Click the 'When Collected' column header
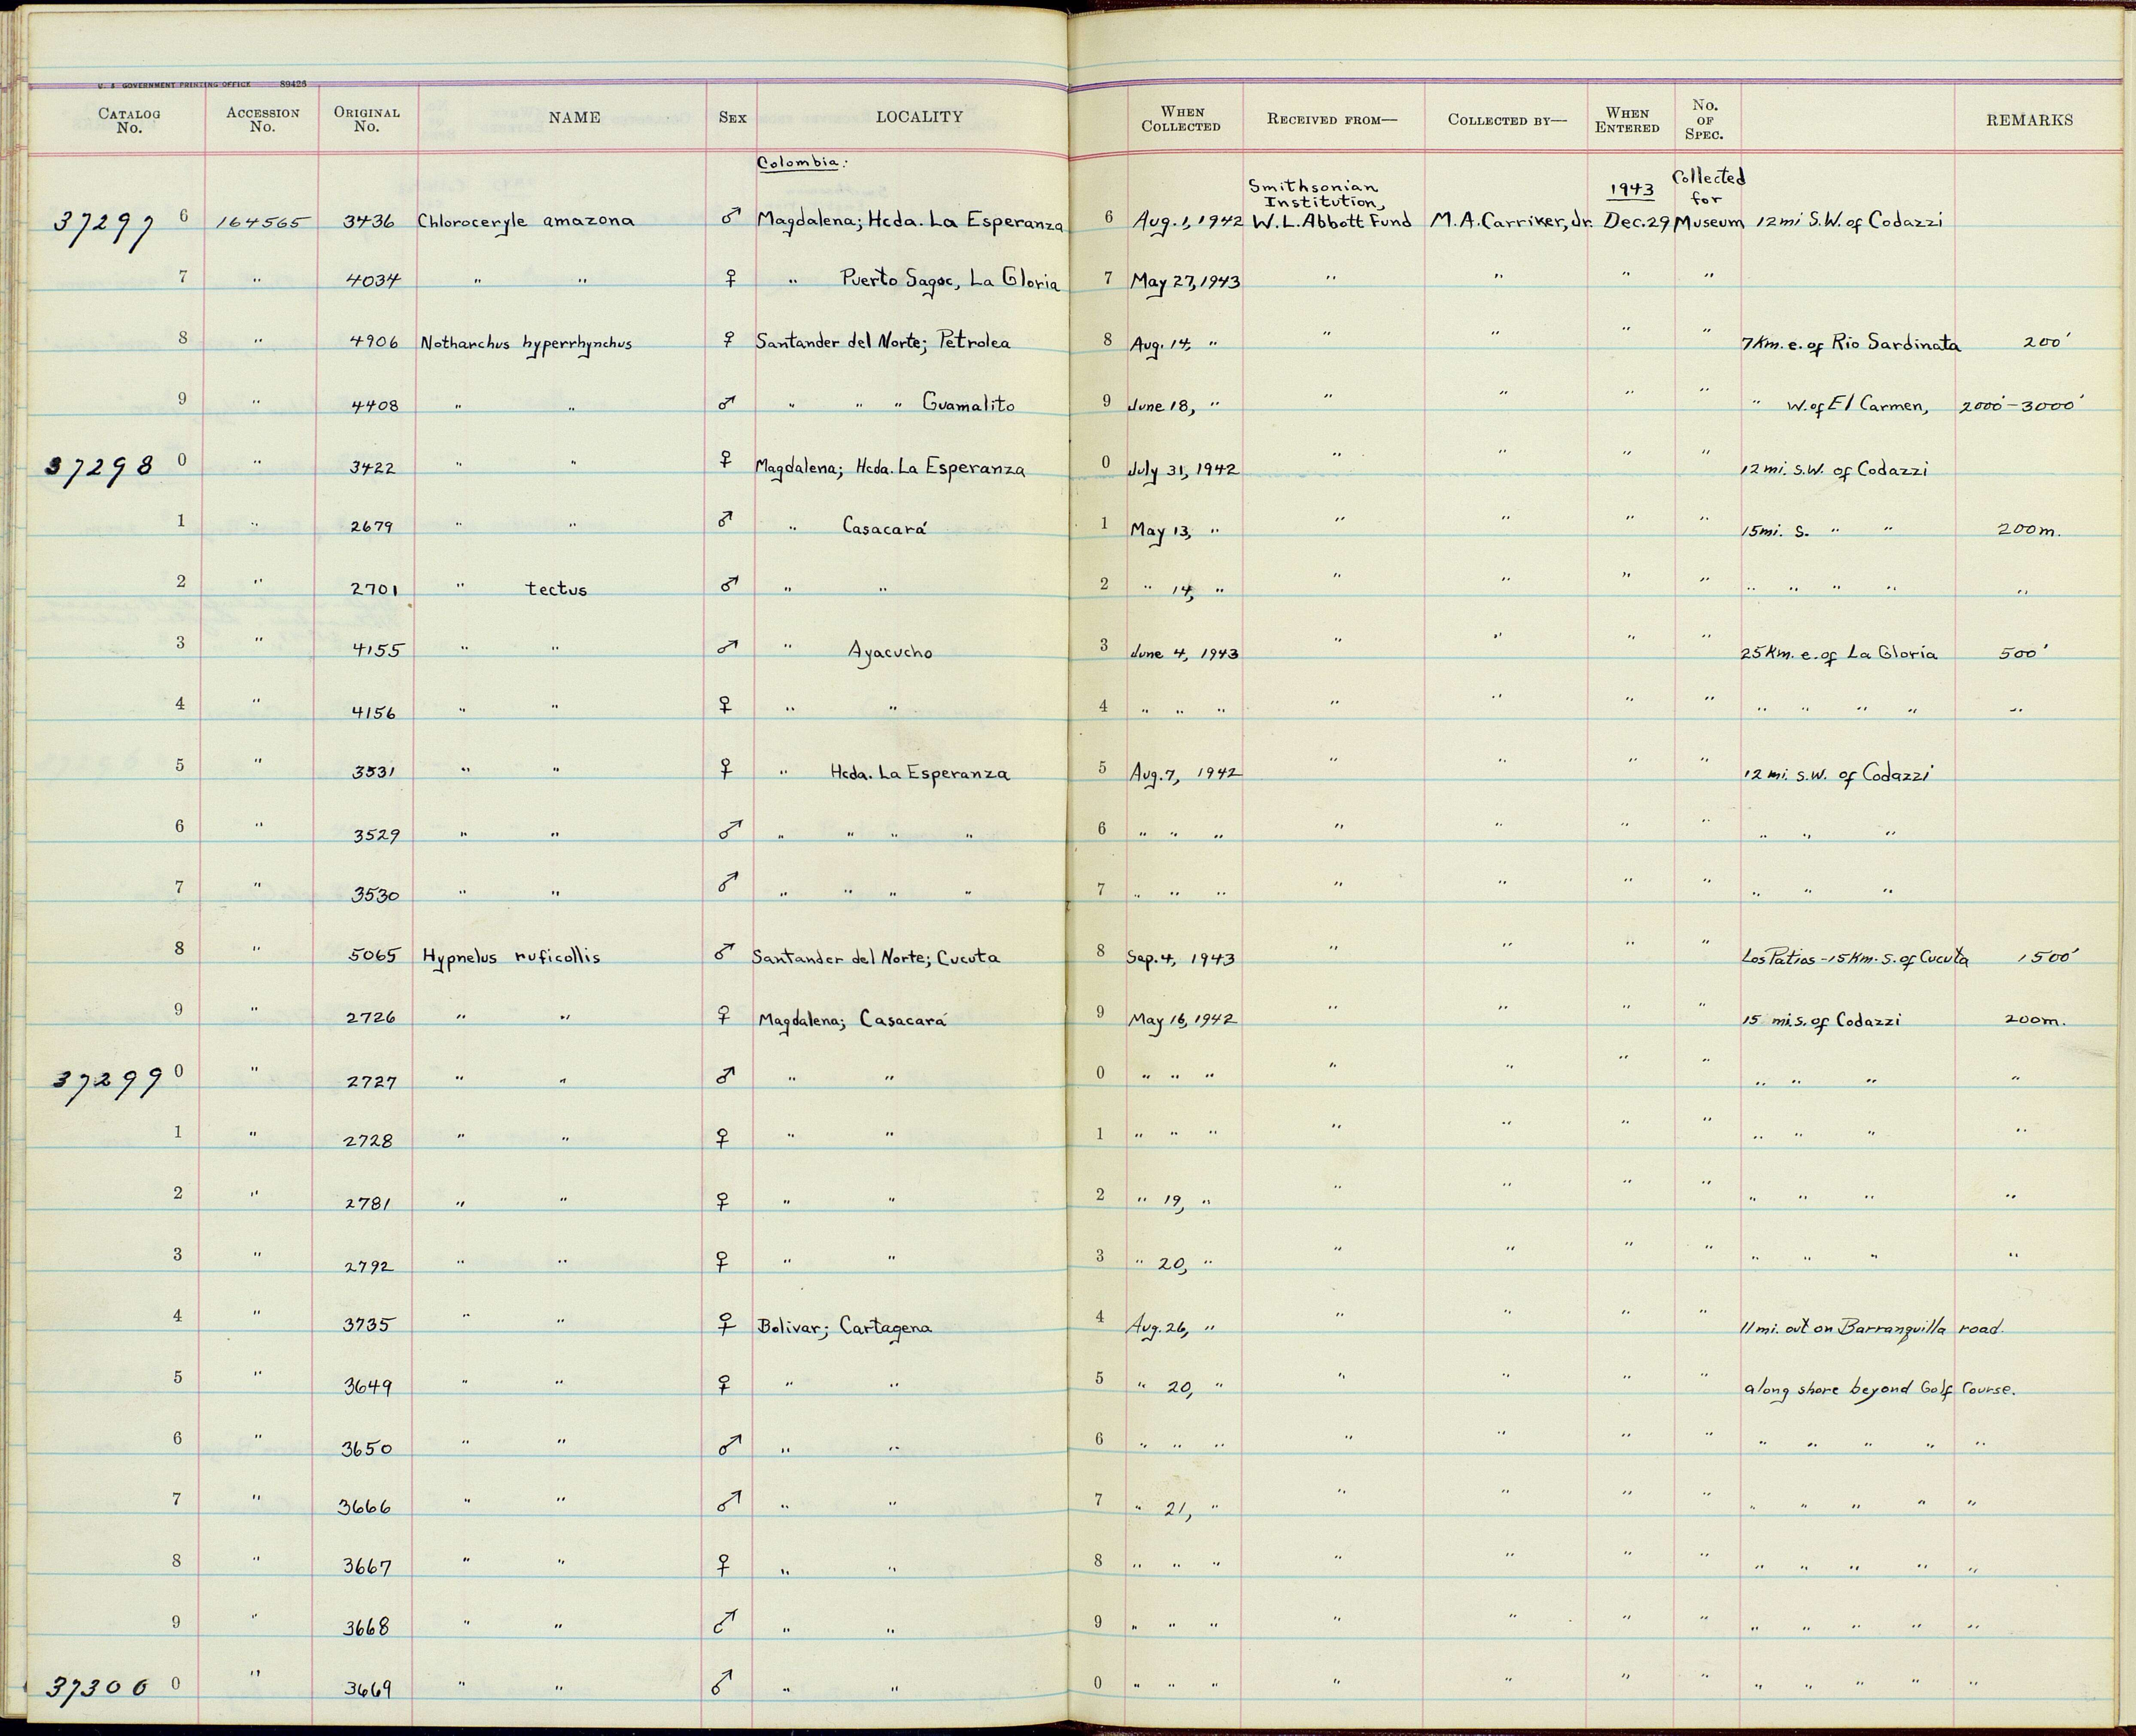This screenshot has height=1736, width=2136. coord(1181,119)
